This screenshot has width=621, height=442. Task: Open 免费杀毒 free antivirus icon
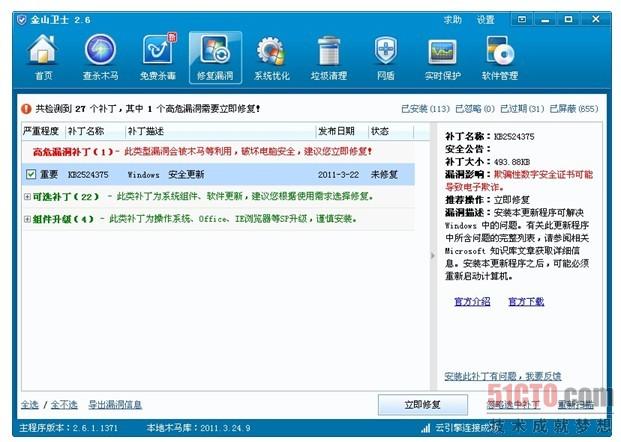158,57
